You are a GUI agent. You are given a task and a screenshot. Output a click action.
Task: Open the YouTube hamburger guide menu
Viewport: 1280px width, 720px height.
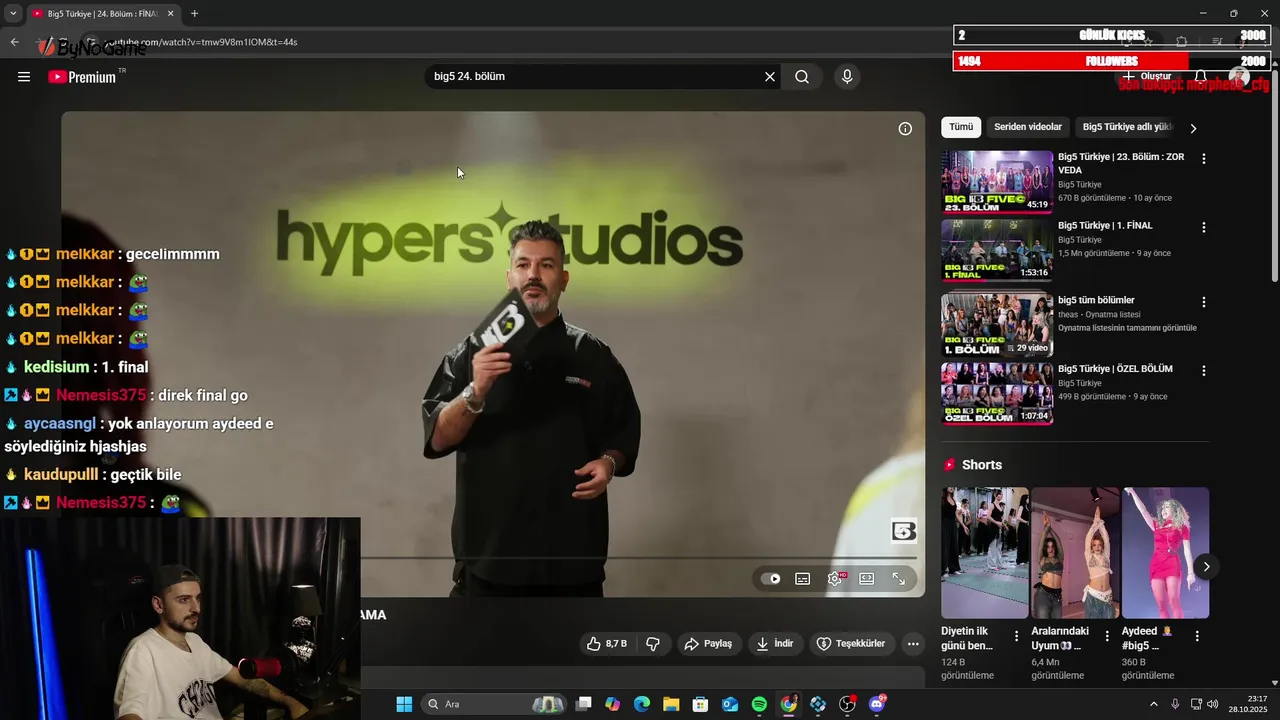pyautogui.click(x=24, y=77)
